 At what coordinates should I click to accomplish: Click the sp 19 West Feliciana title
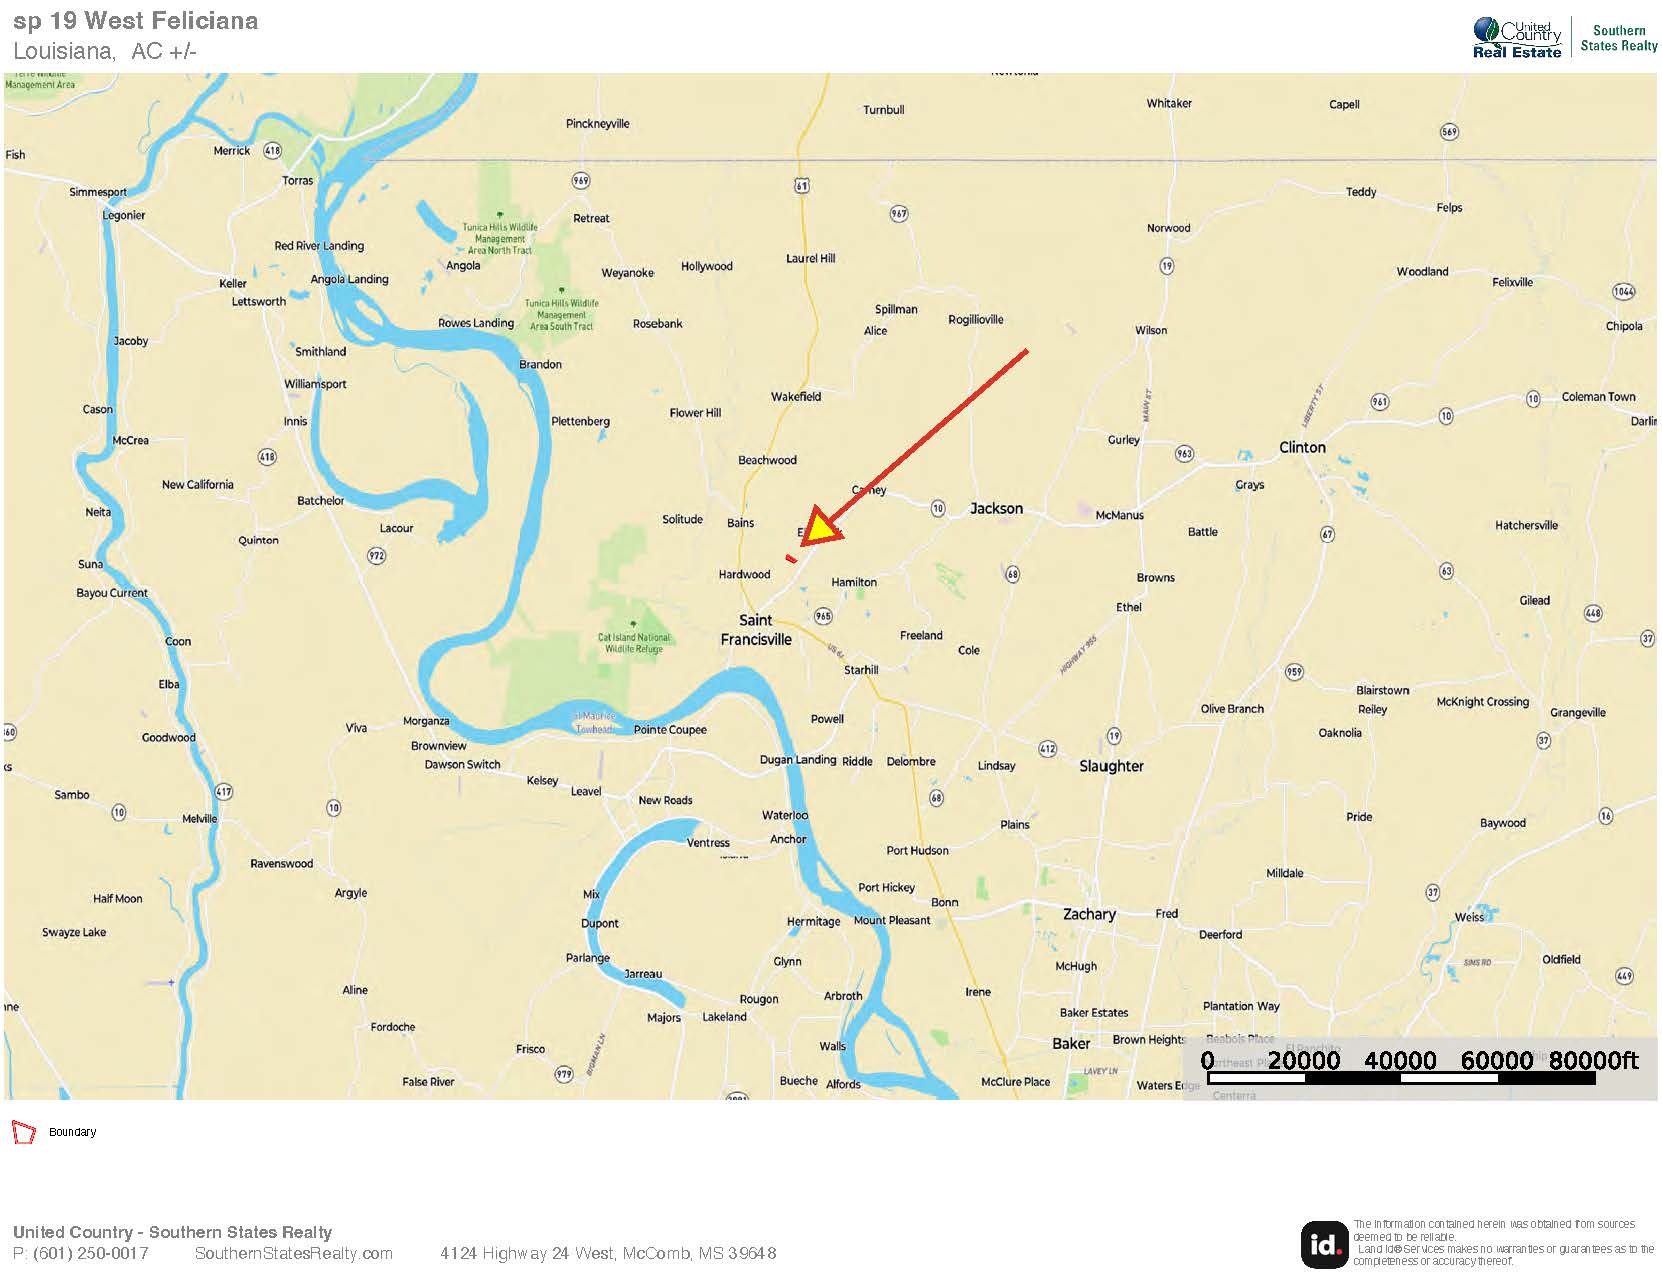(136, 21)
